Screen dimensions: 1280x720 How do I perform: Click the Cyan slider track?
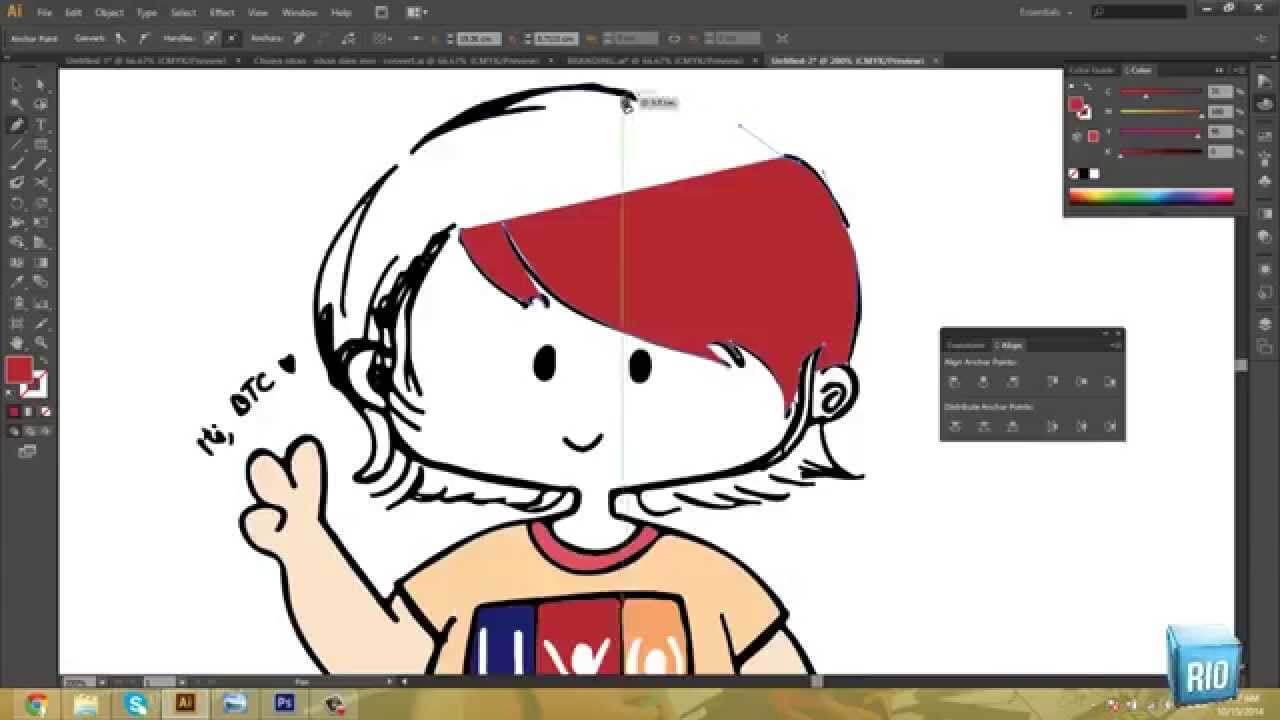click(1161, 94)
